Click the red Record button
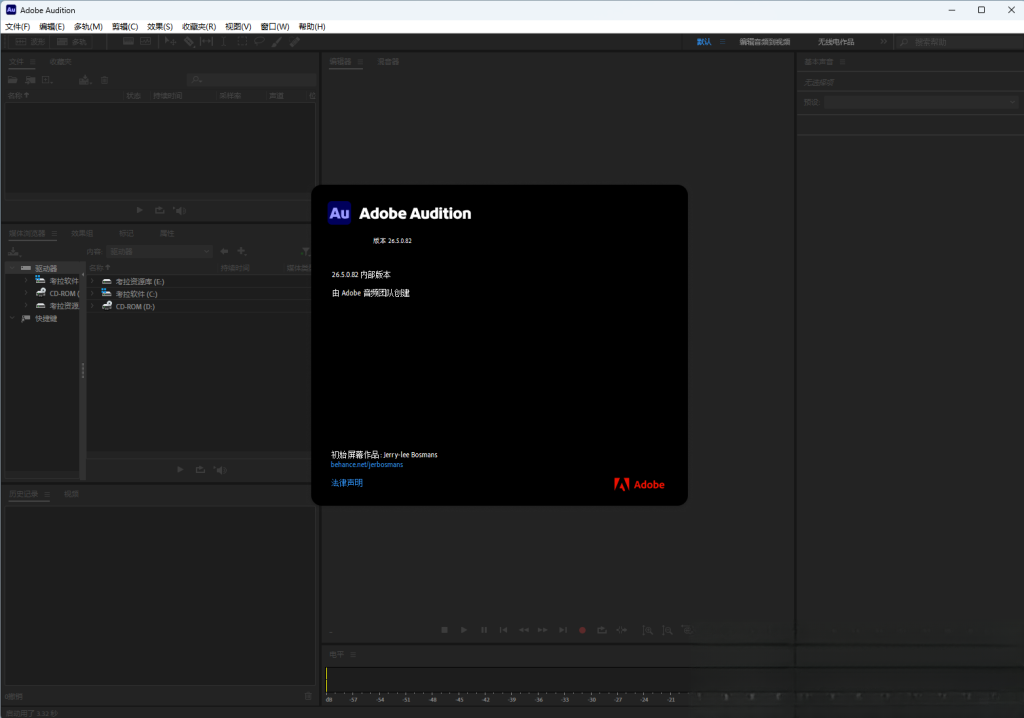This screenshot has height=718, width=1024. [583, 630]
